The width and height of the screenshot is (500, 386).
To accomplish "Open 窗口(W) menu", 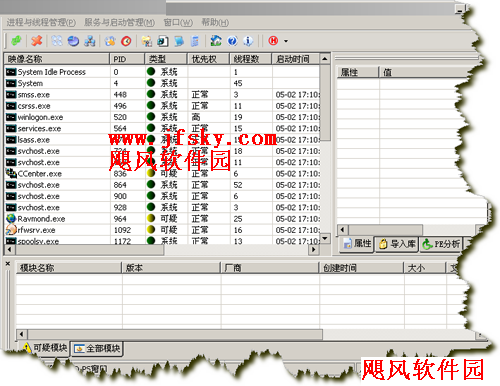I will [178, 23].
